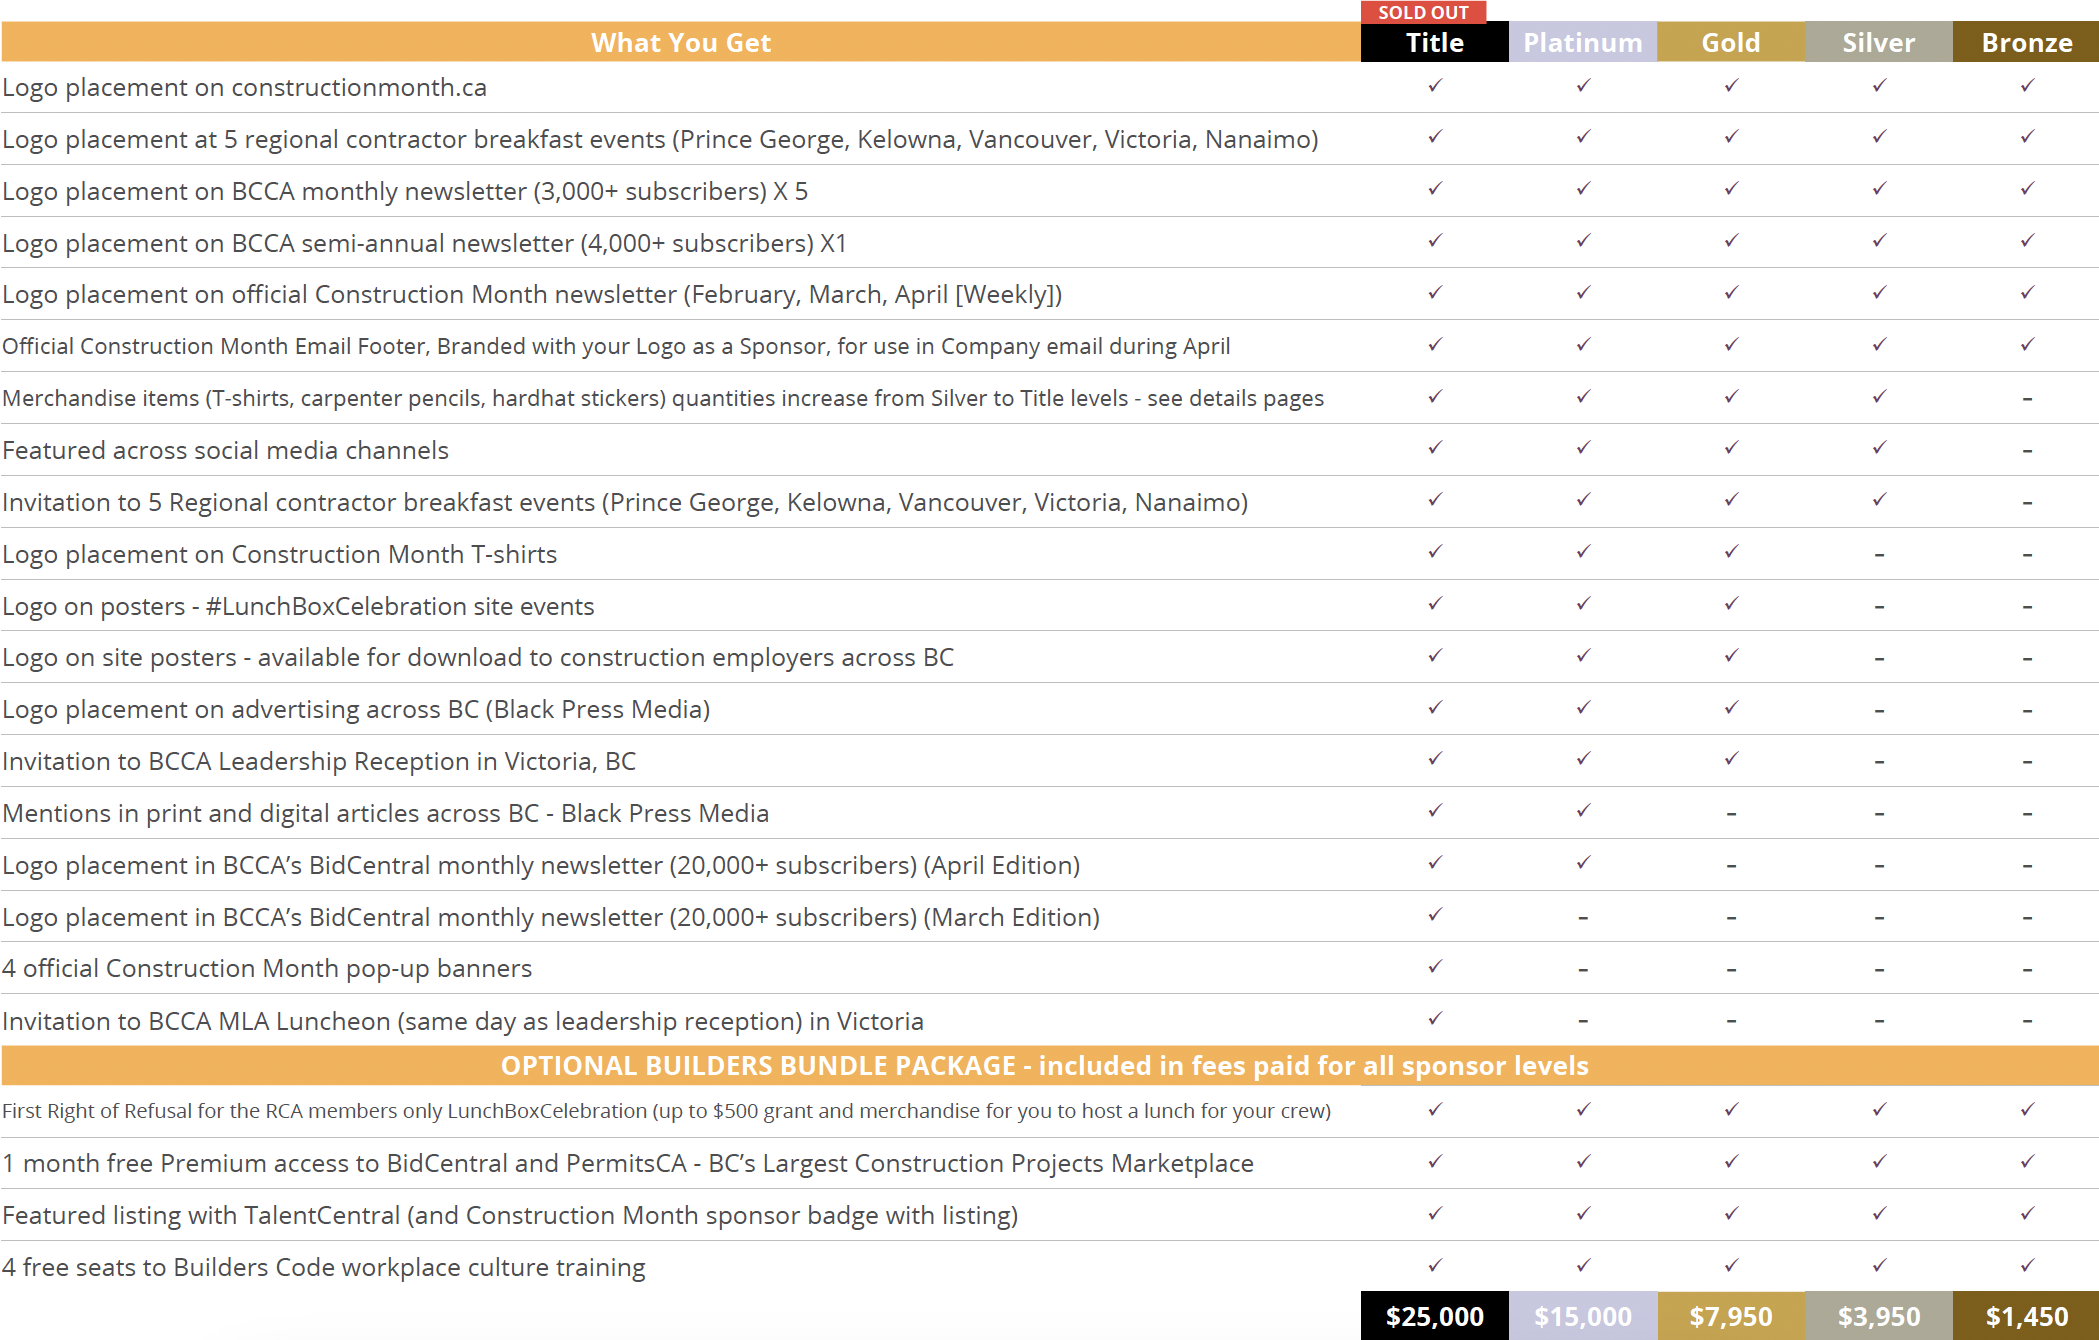Click Platinum checkmark for Mentions in print row
2099x1340 pixels.
[1583, 811]
